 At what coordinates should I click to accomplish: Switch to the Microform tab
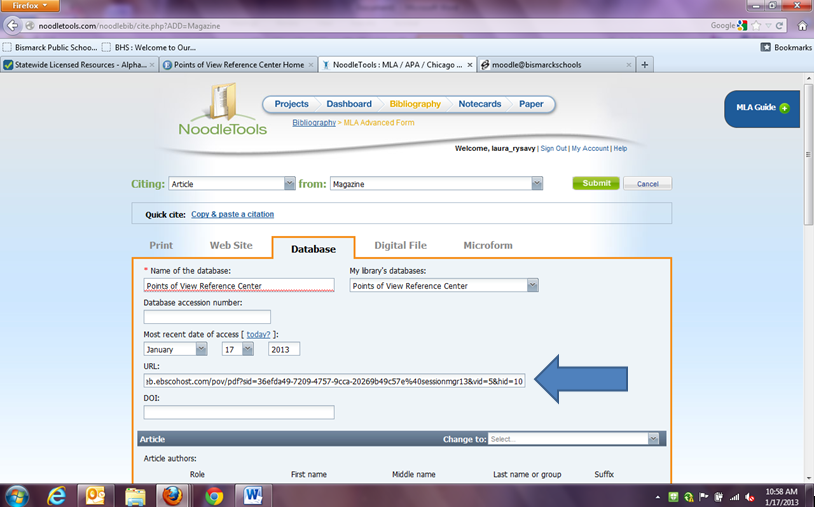coord(488,245)
